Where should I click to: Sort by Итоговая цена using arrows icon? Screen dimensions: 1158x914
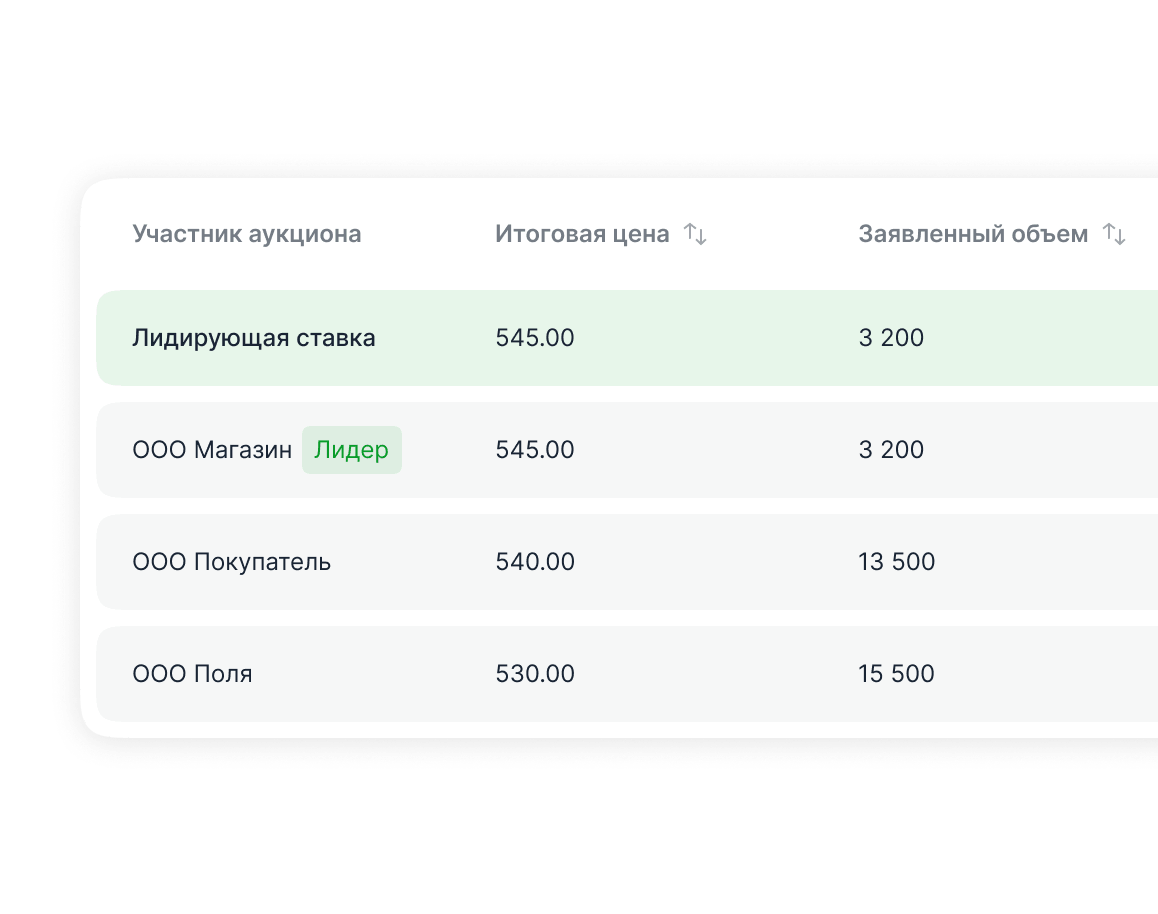(695, 235)
